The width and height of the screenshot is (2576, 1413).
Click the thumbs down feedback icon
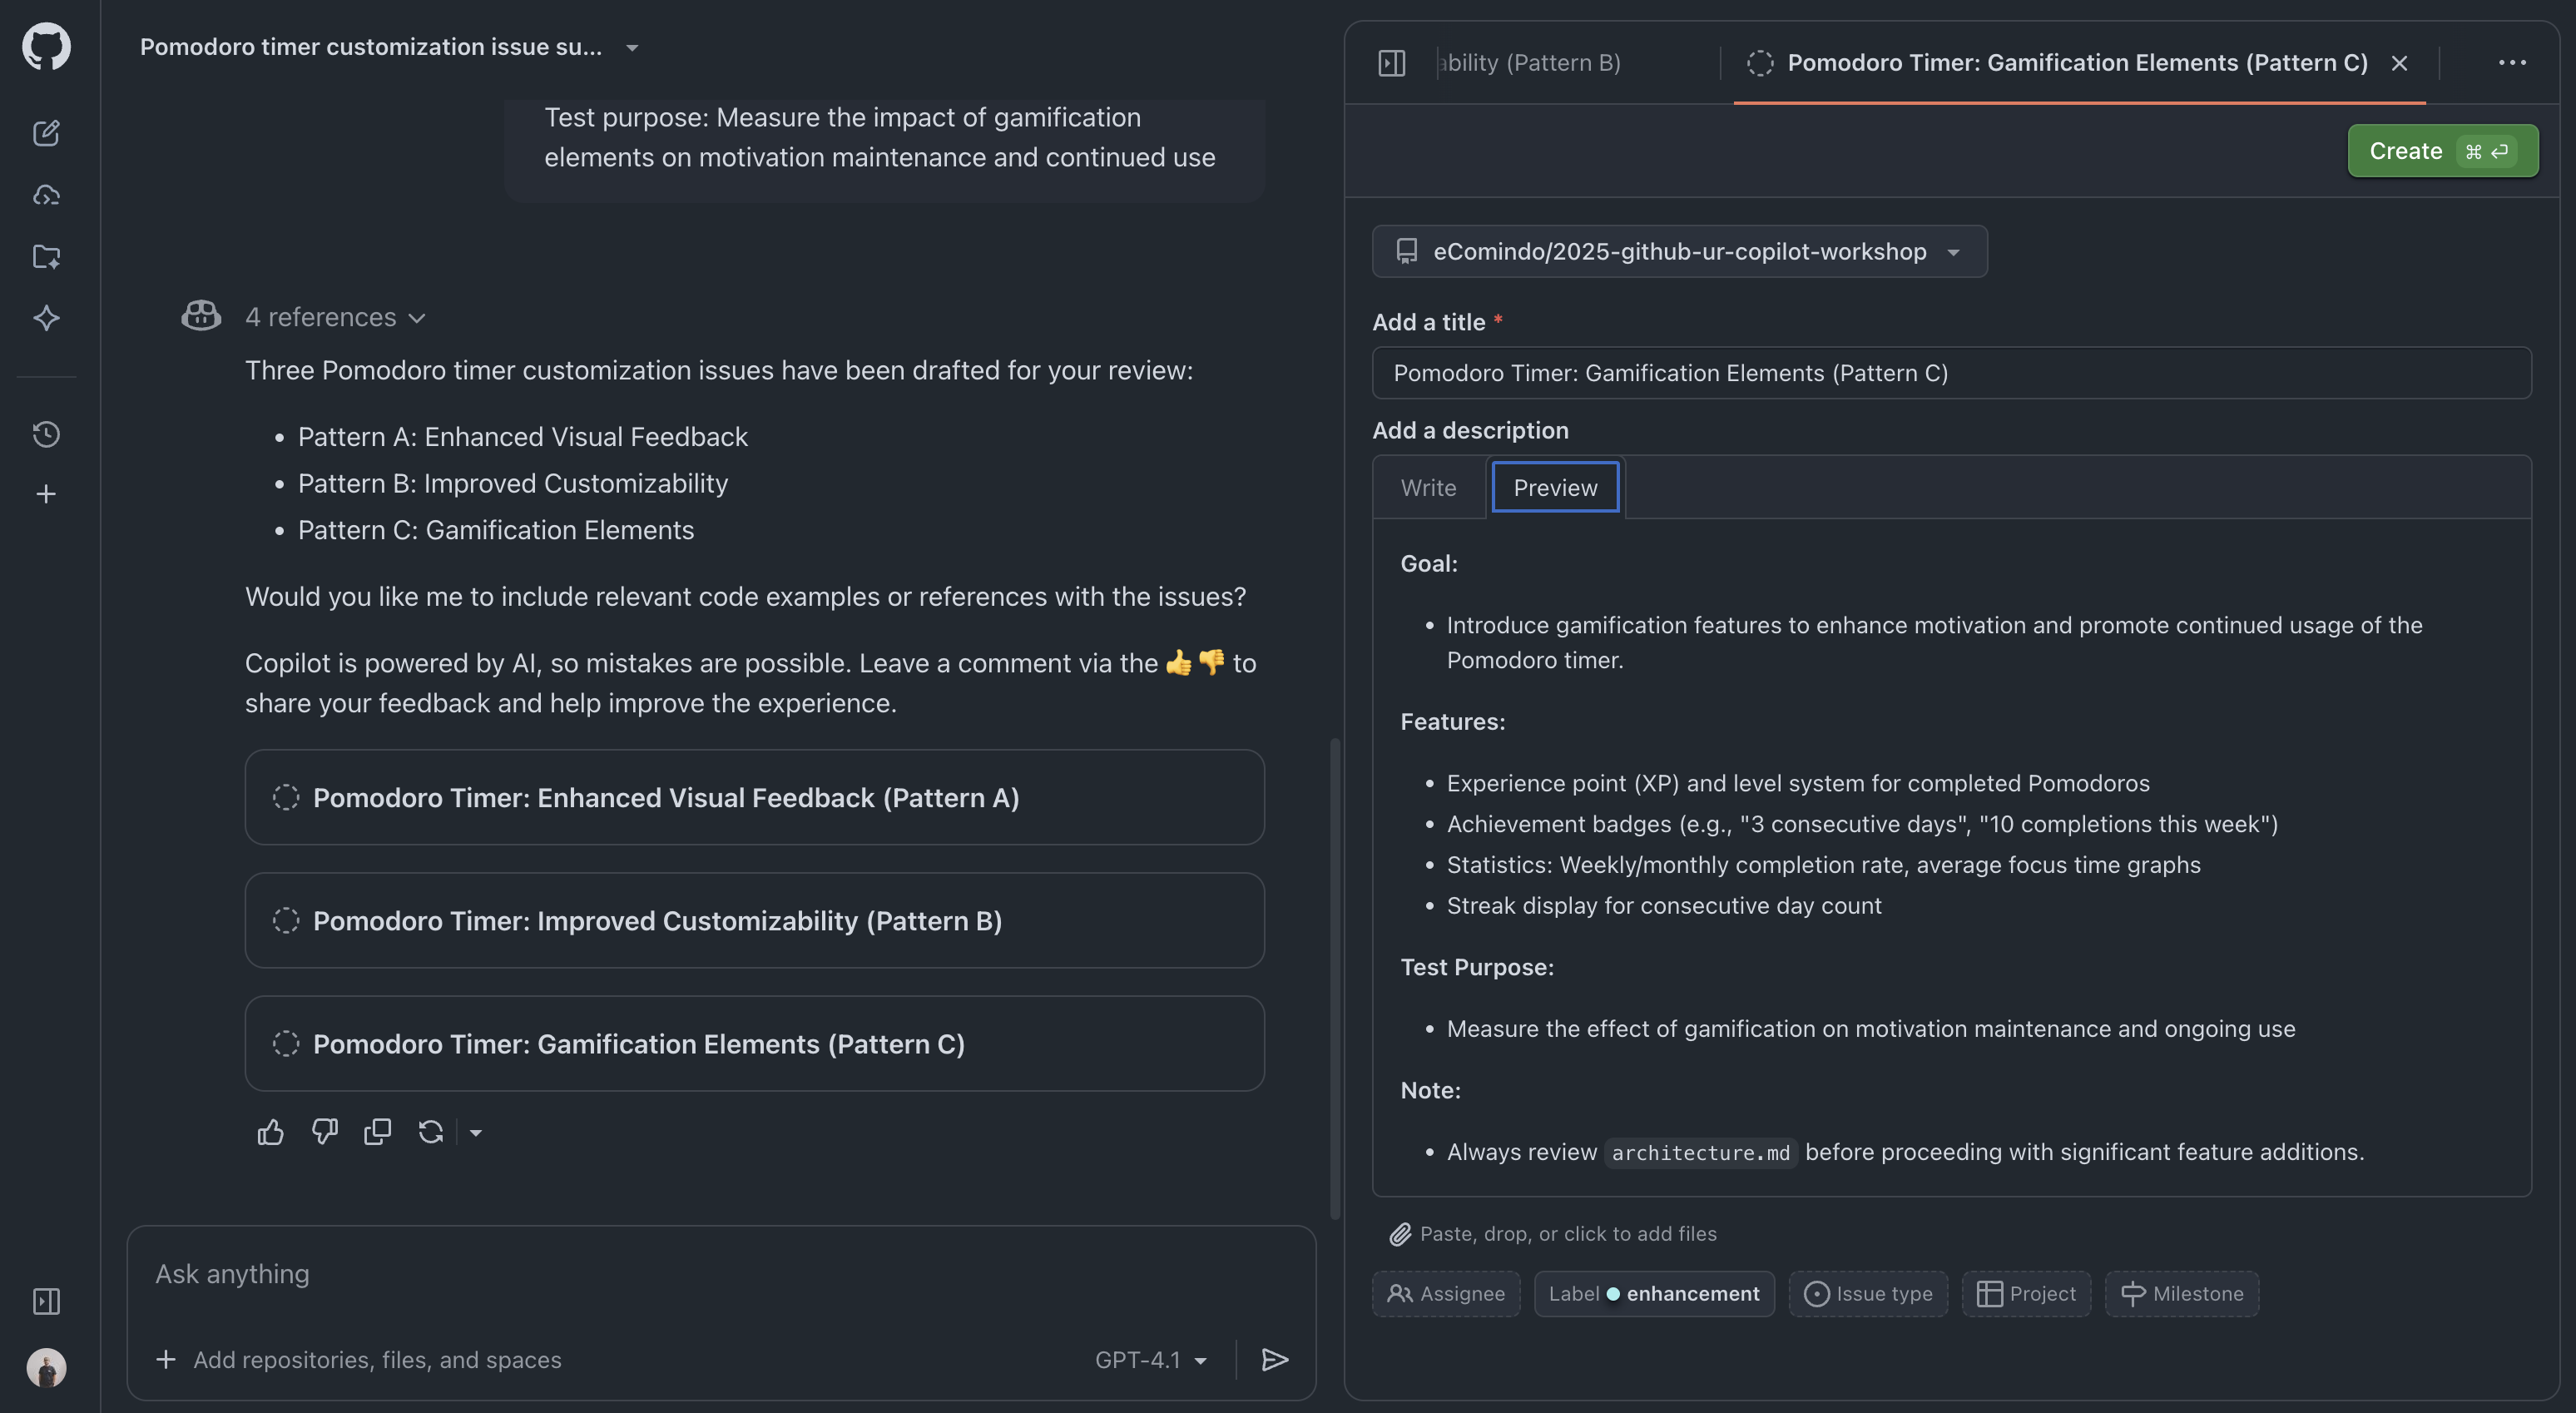click(324, 1132)
